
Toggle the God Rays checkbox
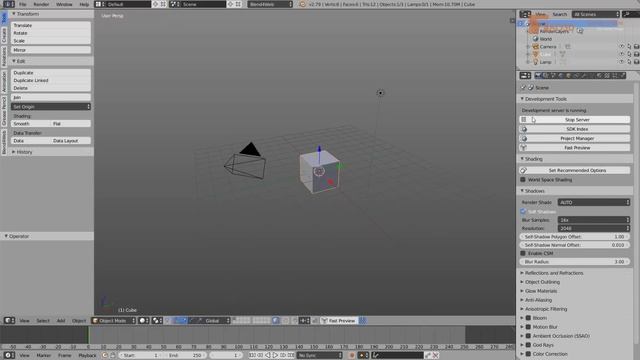click(x=528, y=345)
